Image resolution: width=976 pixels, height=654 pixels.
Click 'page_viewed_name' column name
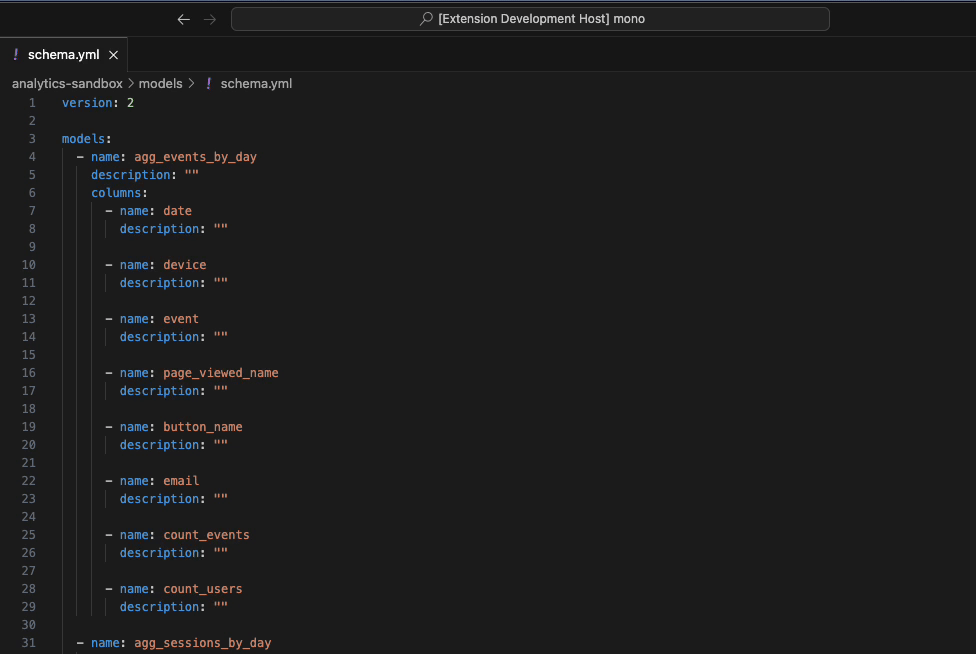pyautogui.click(x=220, y=373)
